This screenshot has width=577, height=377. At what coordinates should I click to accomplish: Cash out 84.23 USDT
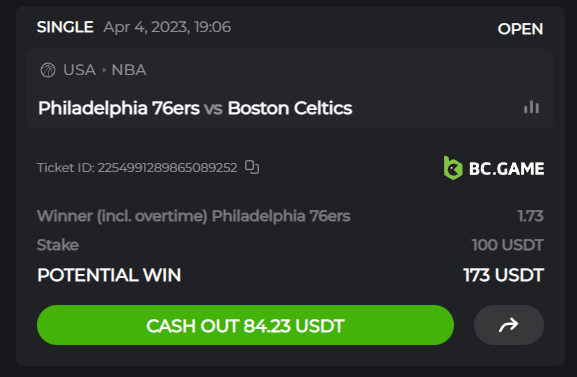[x=245, y=325]
